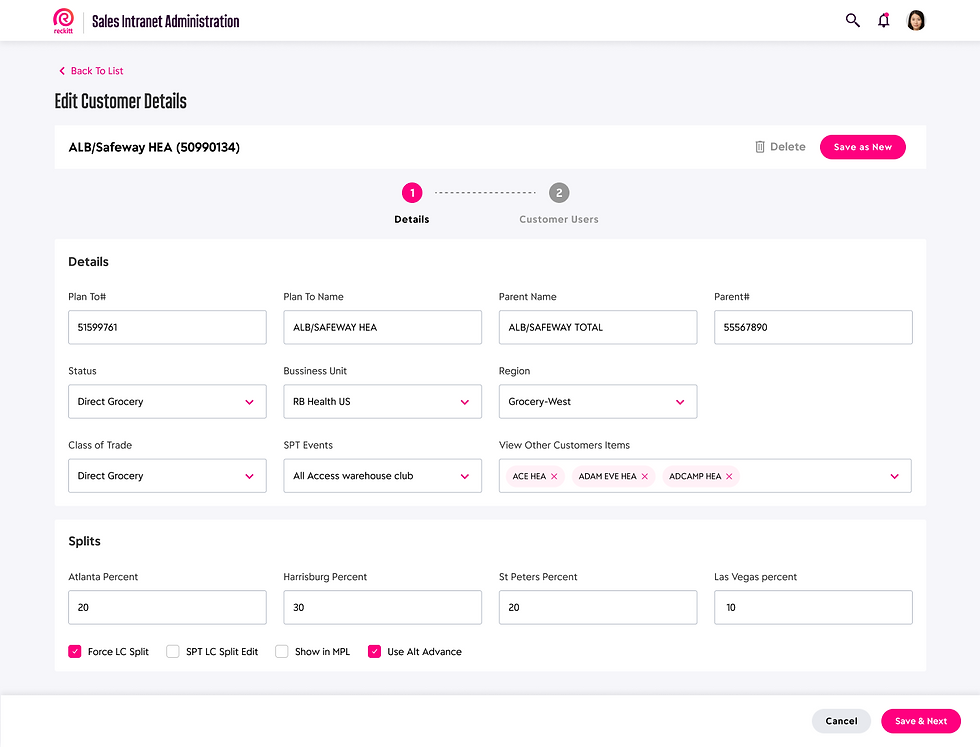Image resolution: width=980 pixels, height=747 pixels.
Task: Check the Show in MPL checkbox
Action: coord(282,652)
